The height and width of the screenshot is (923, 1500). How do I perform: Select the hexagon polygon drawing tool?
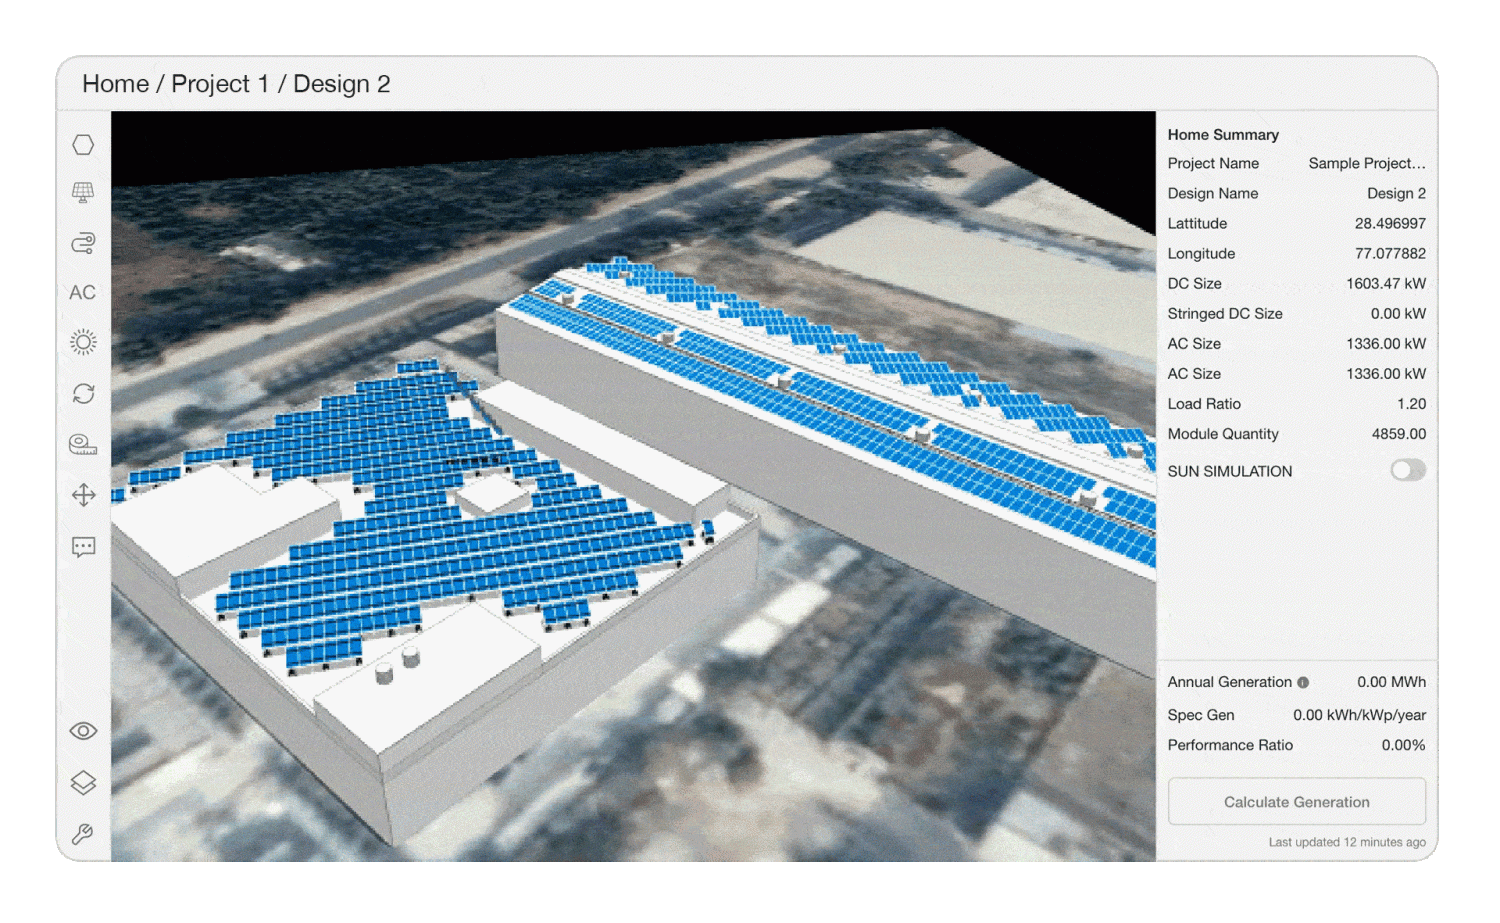83,145
